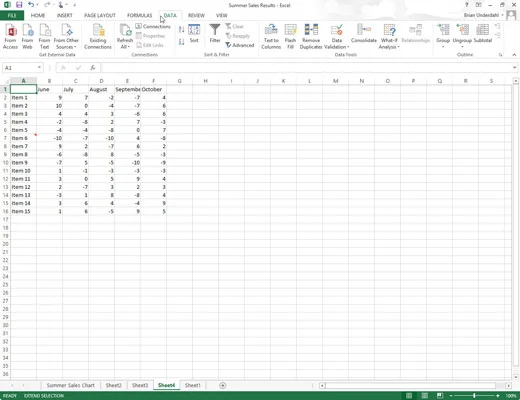Expand the From Other Sources dropdown
520x400 pixels.
click(x=66, y=37)
